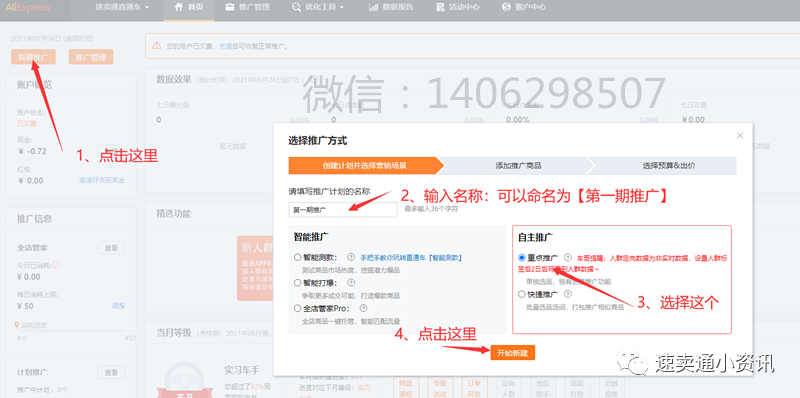800x398 pixels.
Task: Click 查看 next to 计划推广
Action: (111, 372)
